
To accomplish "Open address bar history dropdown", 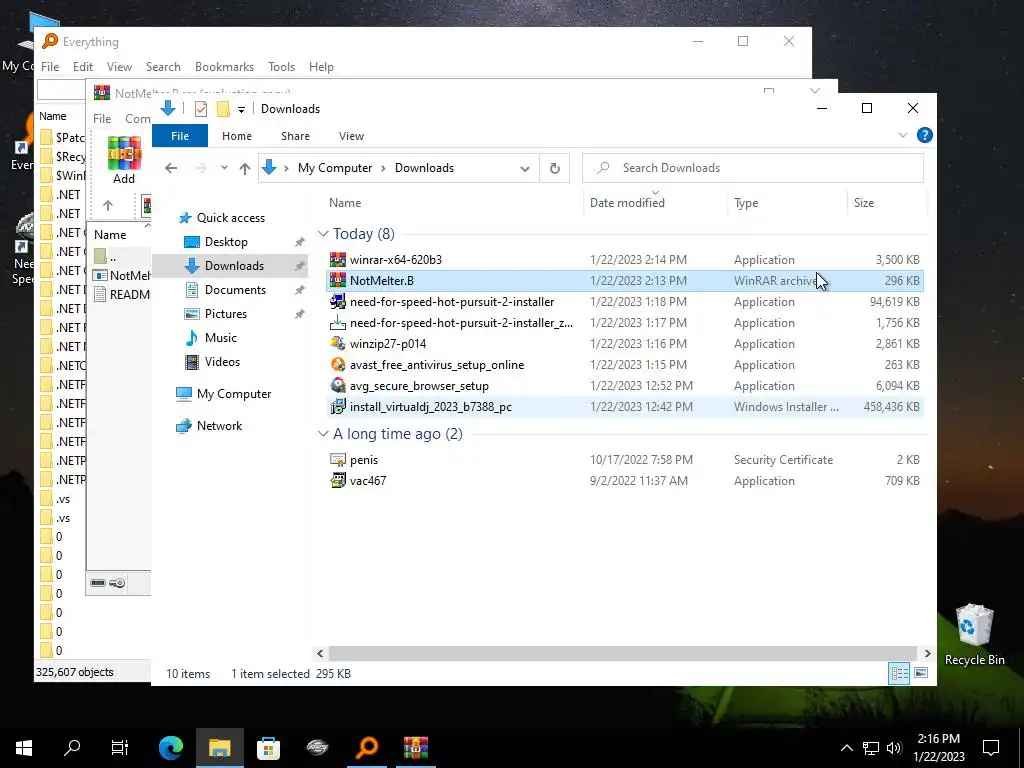I will 524,168.
